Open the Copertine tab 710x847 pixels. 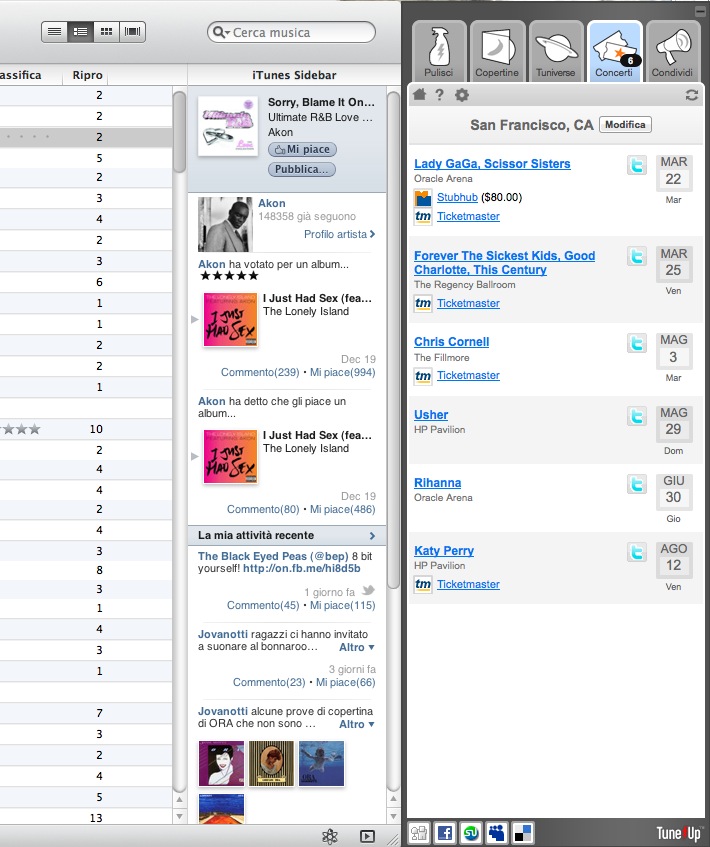pos(497,51)
